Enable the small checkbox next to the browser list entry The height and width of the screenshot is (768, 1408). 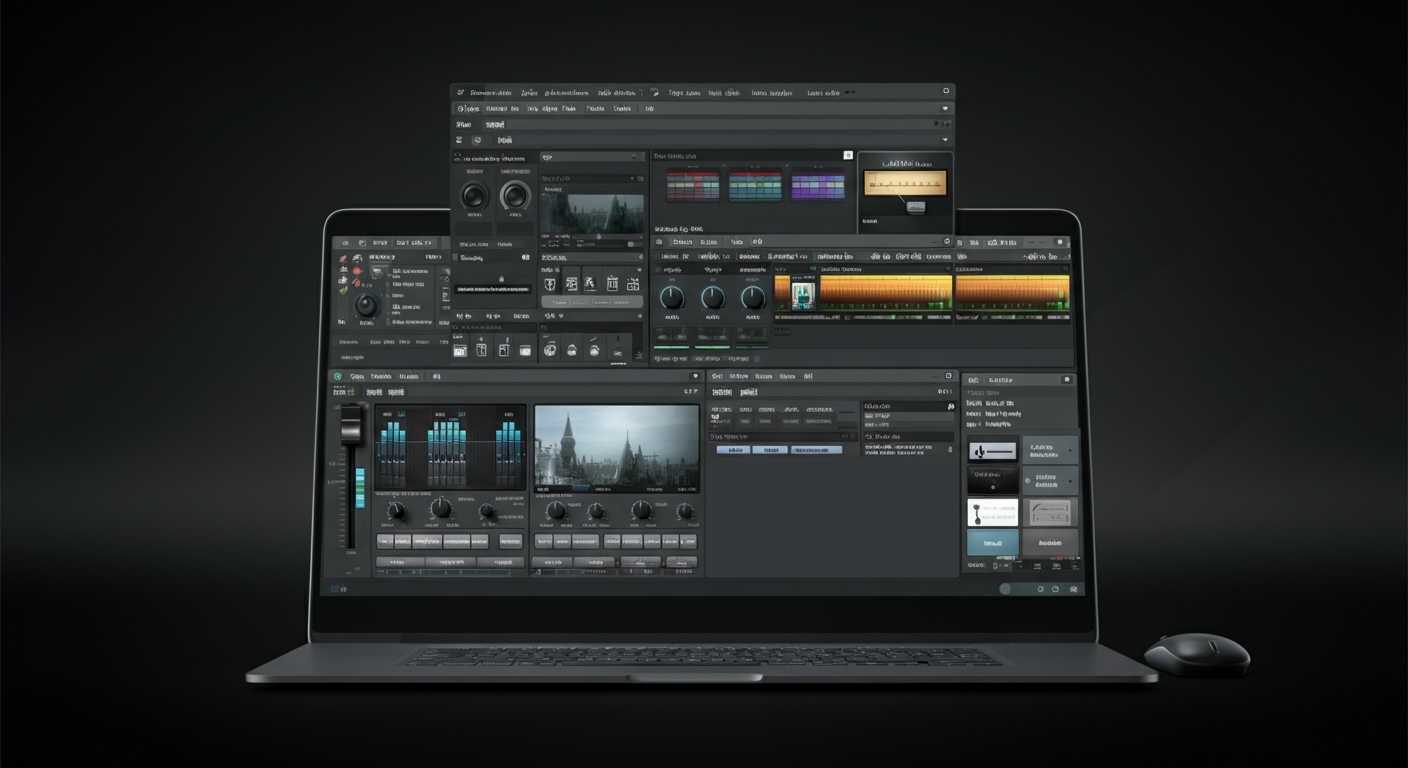tap(455, 257)
